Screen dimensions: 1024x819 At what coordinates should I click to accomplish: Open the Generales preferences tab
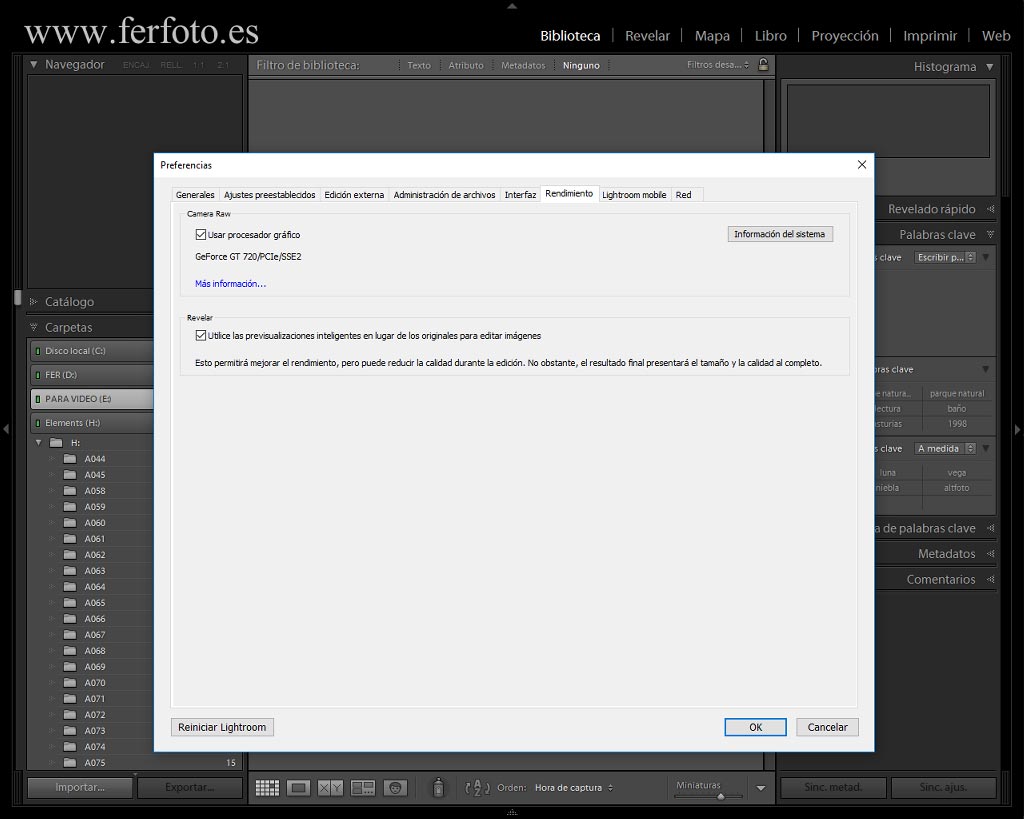click(195, 195)
